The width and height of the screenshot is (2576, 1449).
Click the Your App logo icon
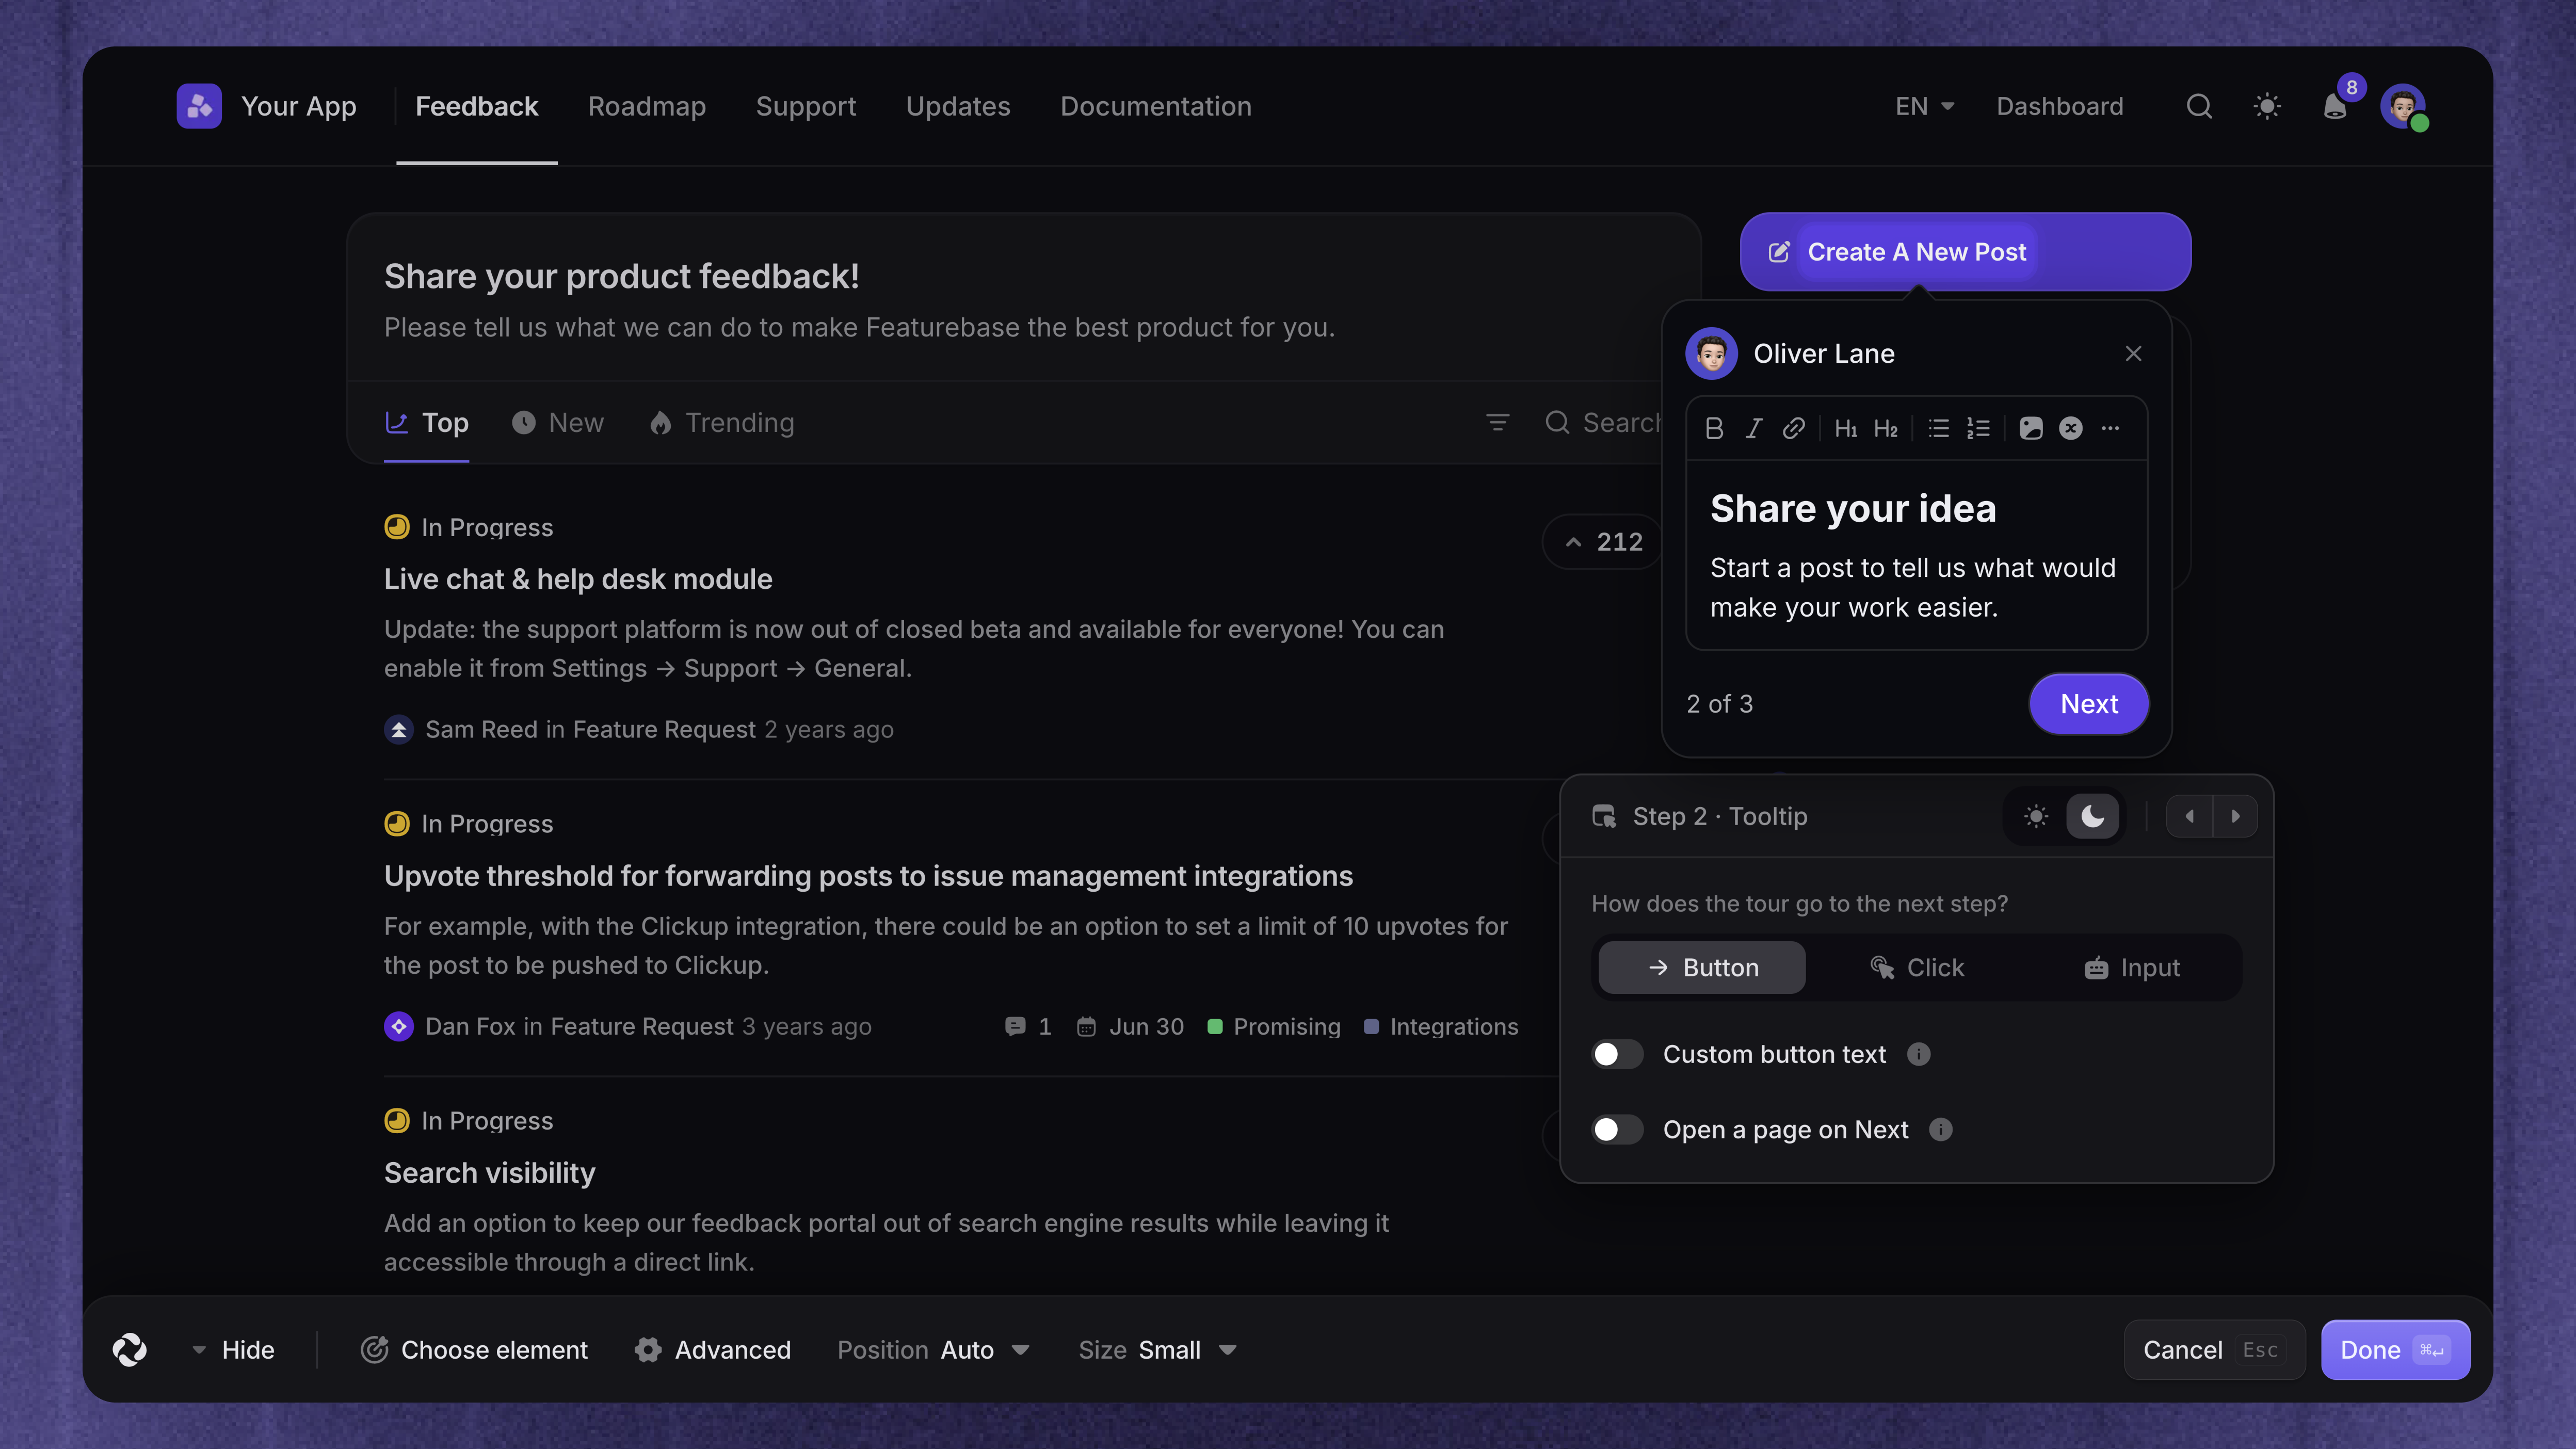click(x=199, y=106)
